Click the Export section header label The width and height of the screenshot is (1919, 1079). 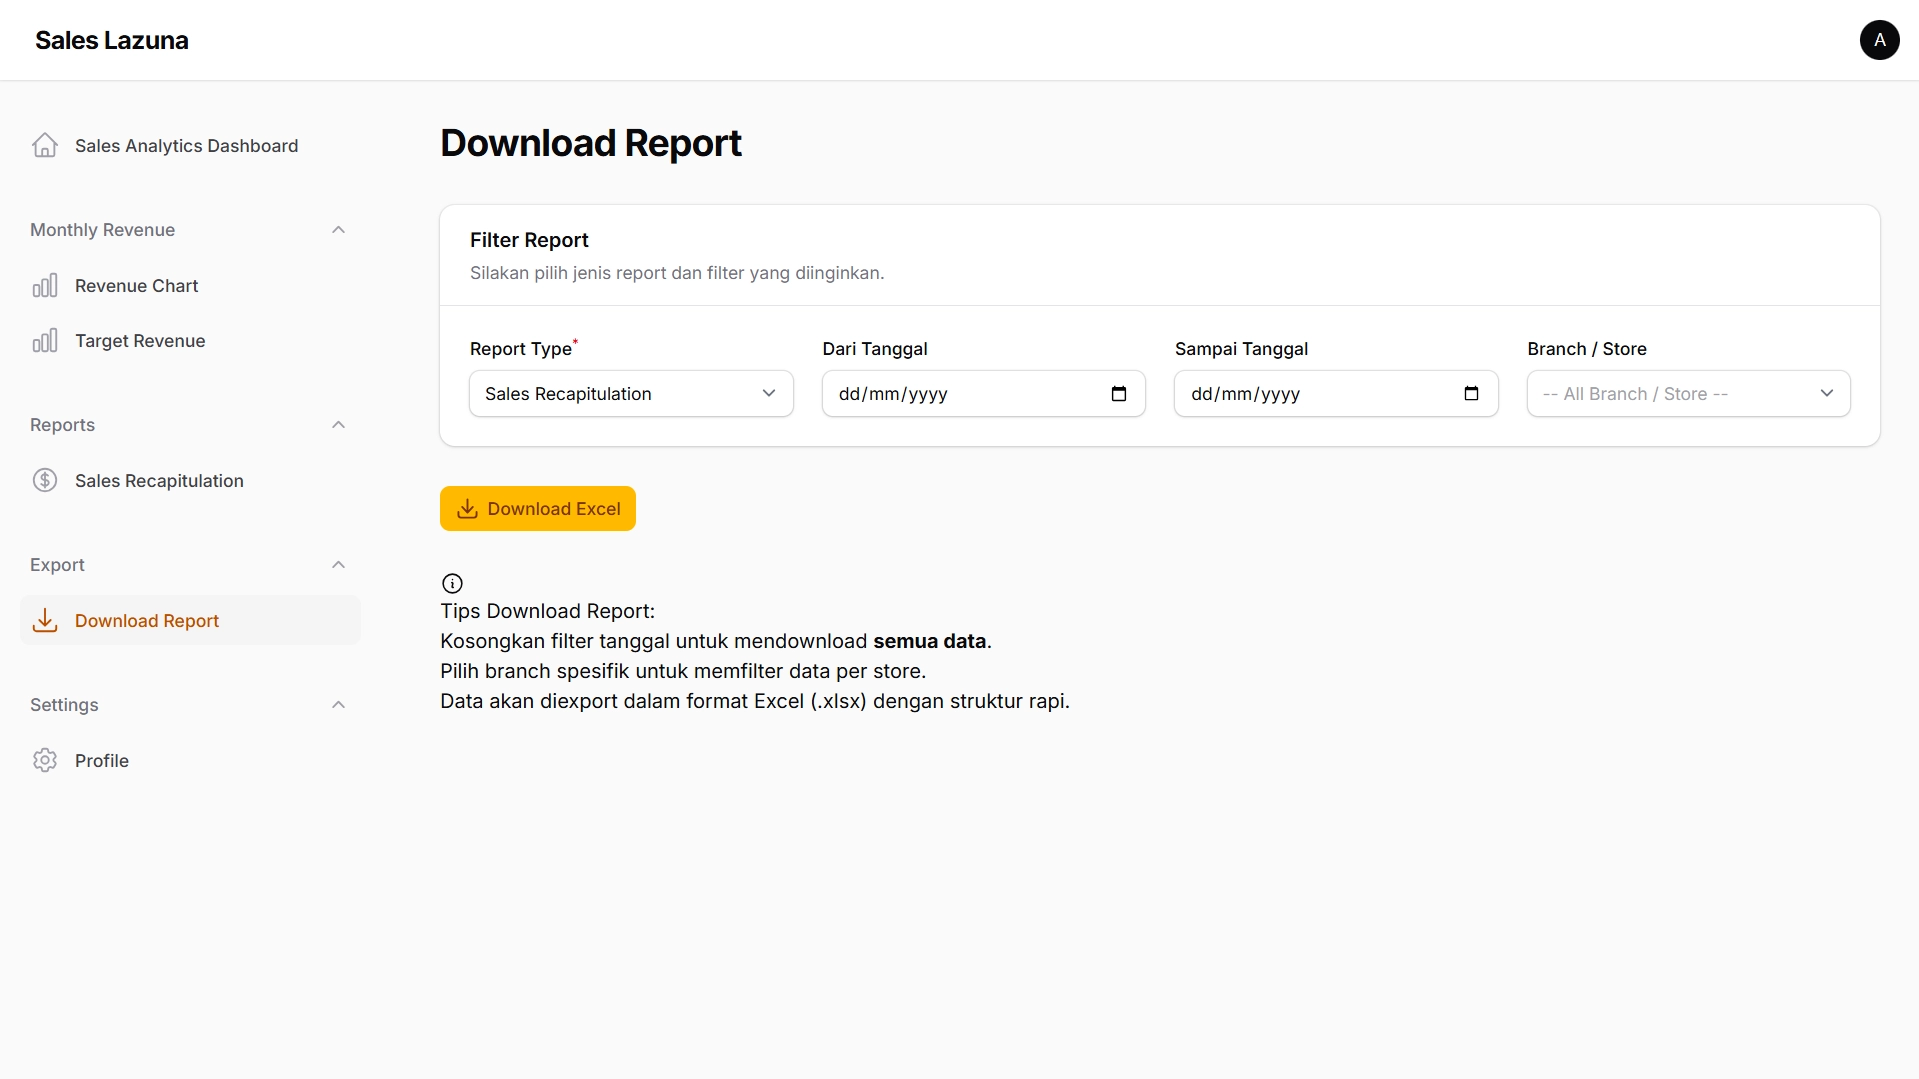click(x=57, y=564)
